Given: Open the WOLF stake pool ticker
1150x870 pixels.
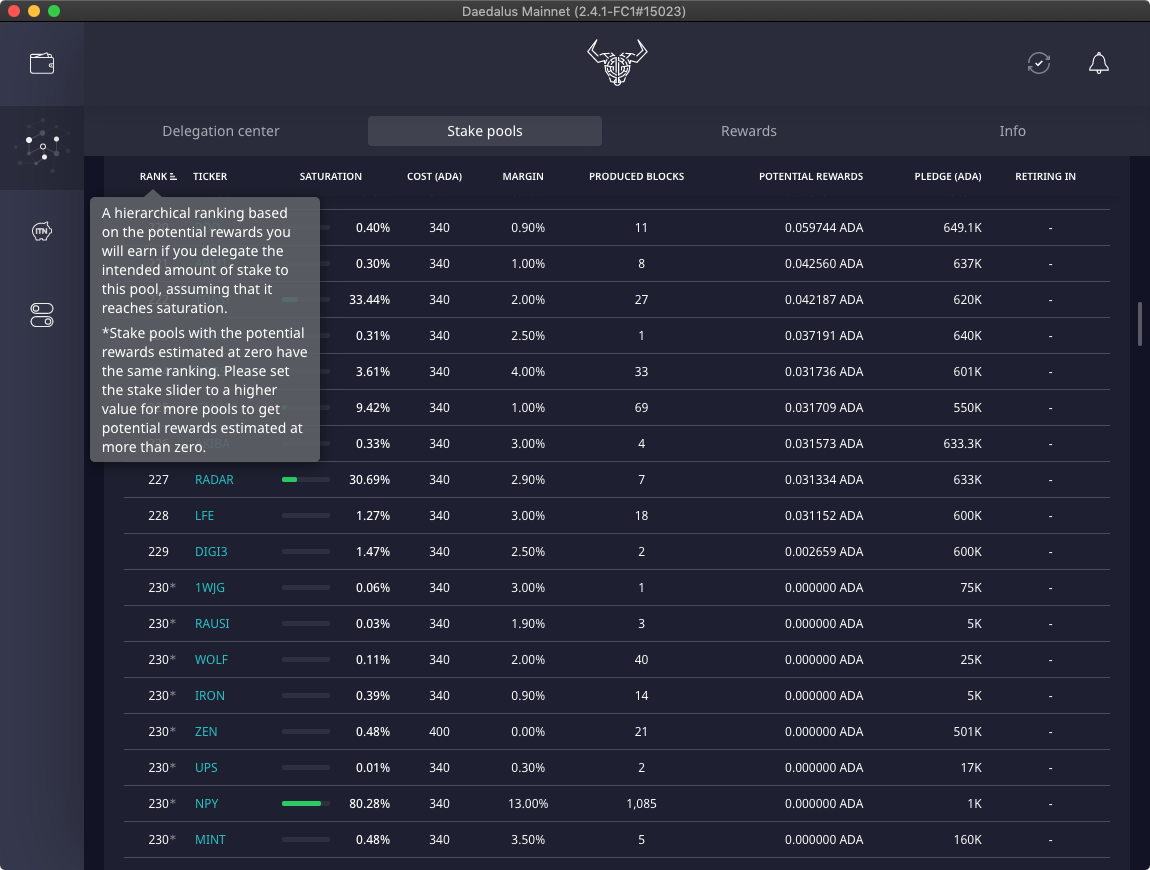Looking at the screenshot, I should 211,659.
